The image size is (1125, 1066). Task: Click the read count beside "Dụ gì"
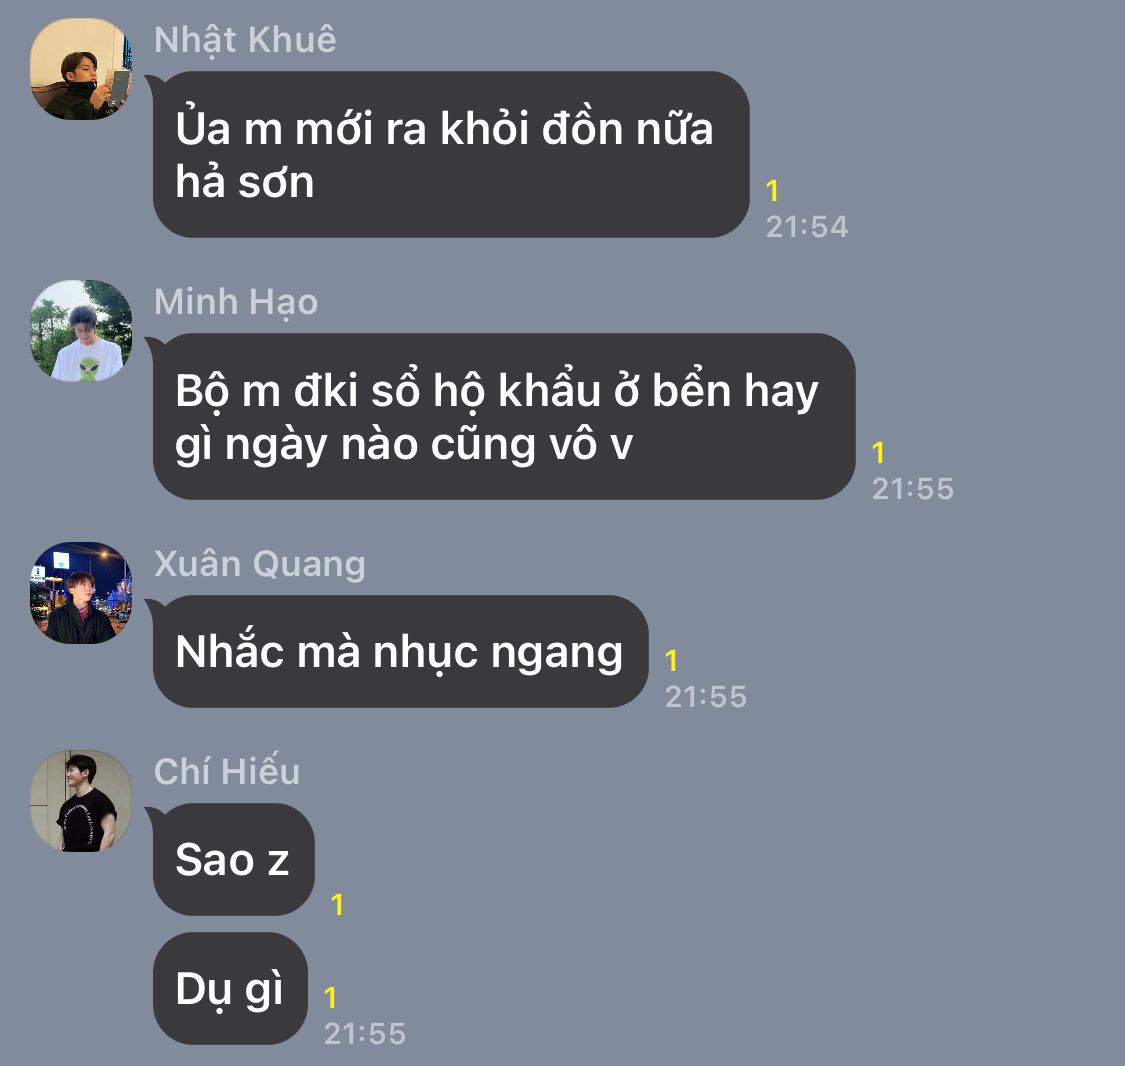point(331,998)
